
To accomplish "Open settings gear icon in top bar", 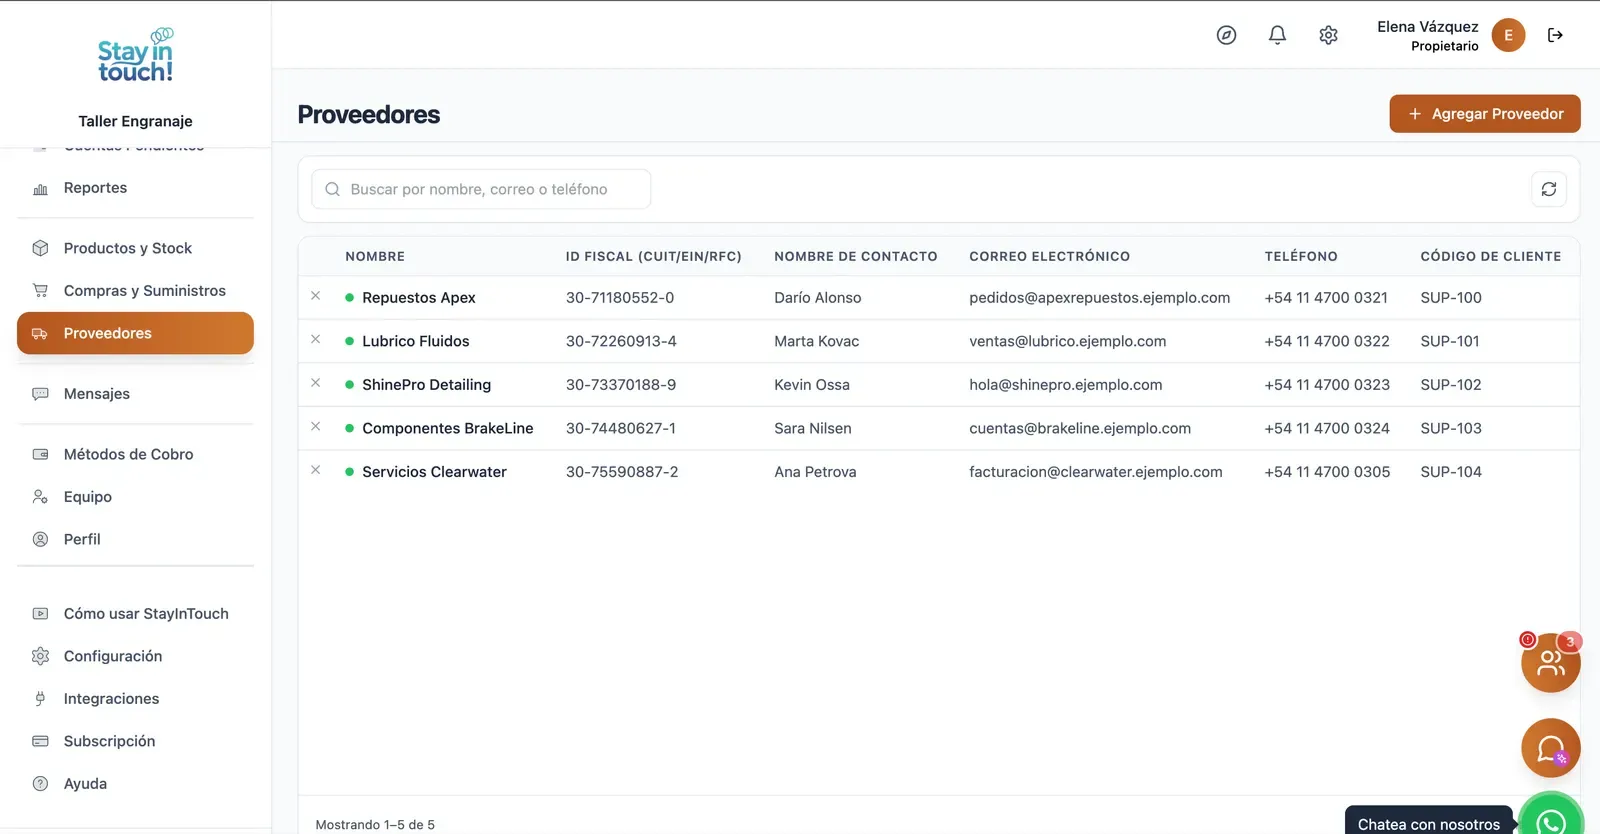I will coord(1328,35).
